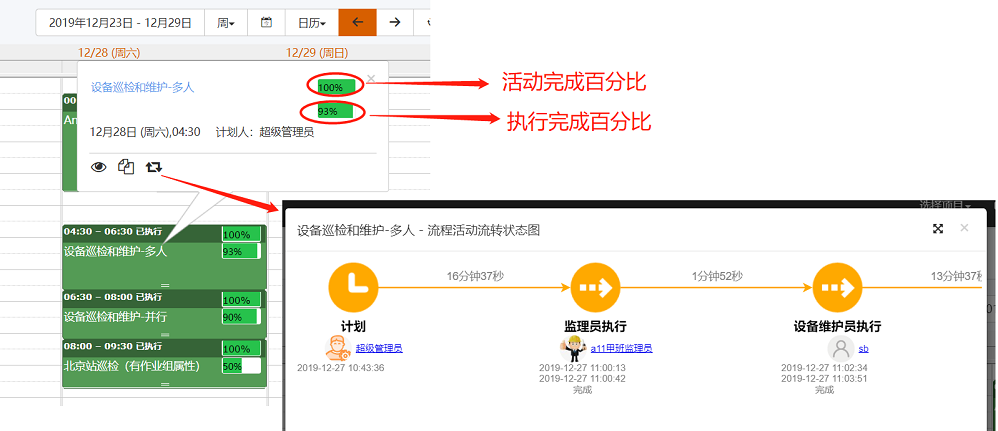Open the 周 view dropdown
Viewport: 998px width, 431px height.
click(225, 22)
